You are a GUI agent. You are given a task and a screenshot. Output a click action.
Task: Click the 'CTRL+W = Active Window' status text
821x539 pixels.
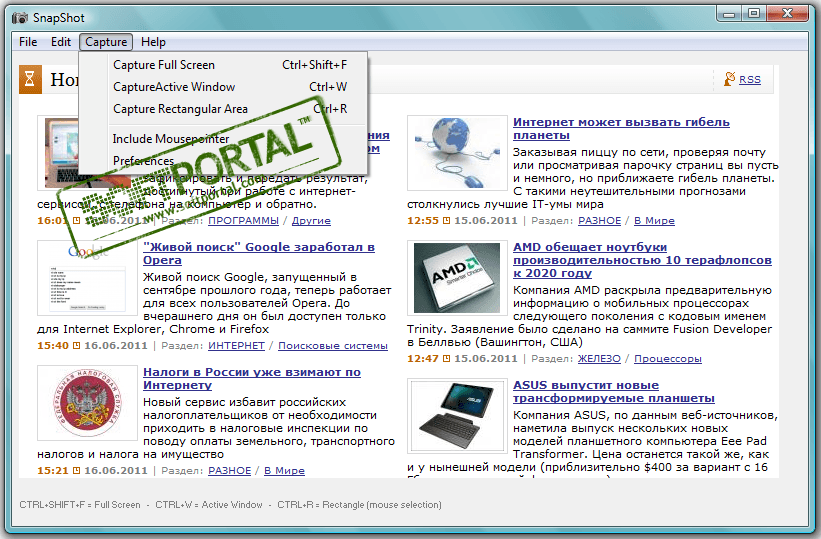pyautogui.click(x=209, y=505)
